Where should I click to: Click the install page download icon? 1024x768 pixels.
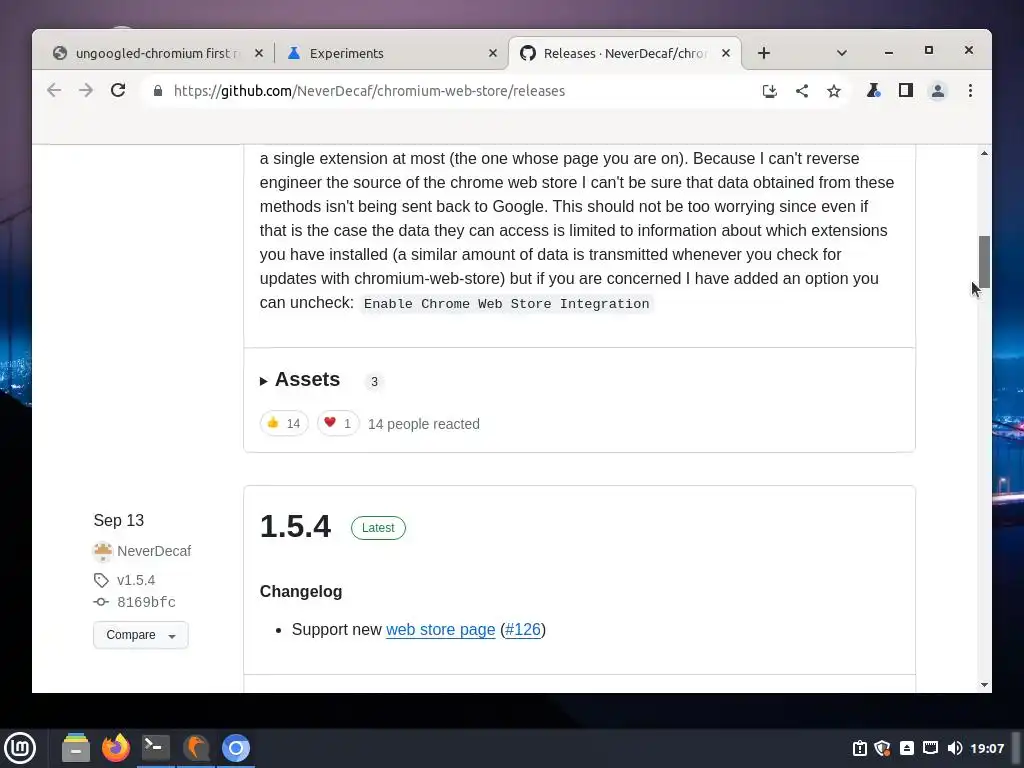769,91
